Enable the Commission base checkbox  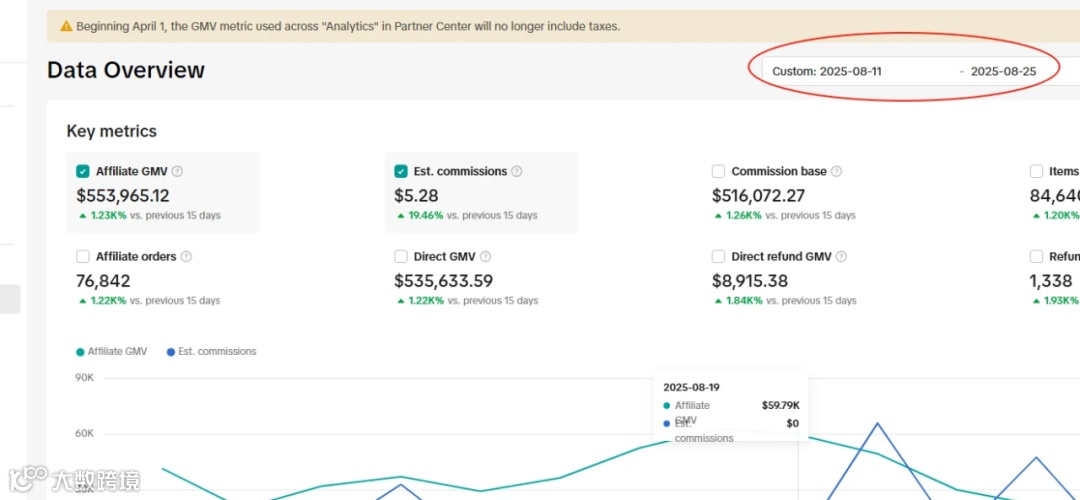[x=718, y=171]
